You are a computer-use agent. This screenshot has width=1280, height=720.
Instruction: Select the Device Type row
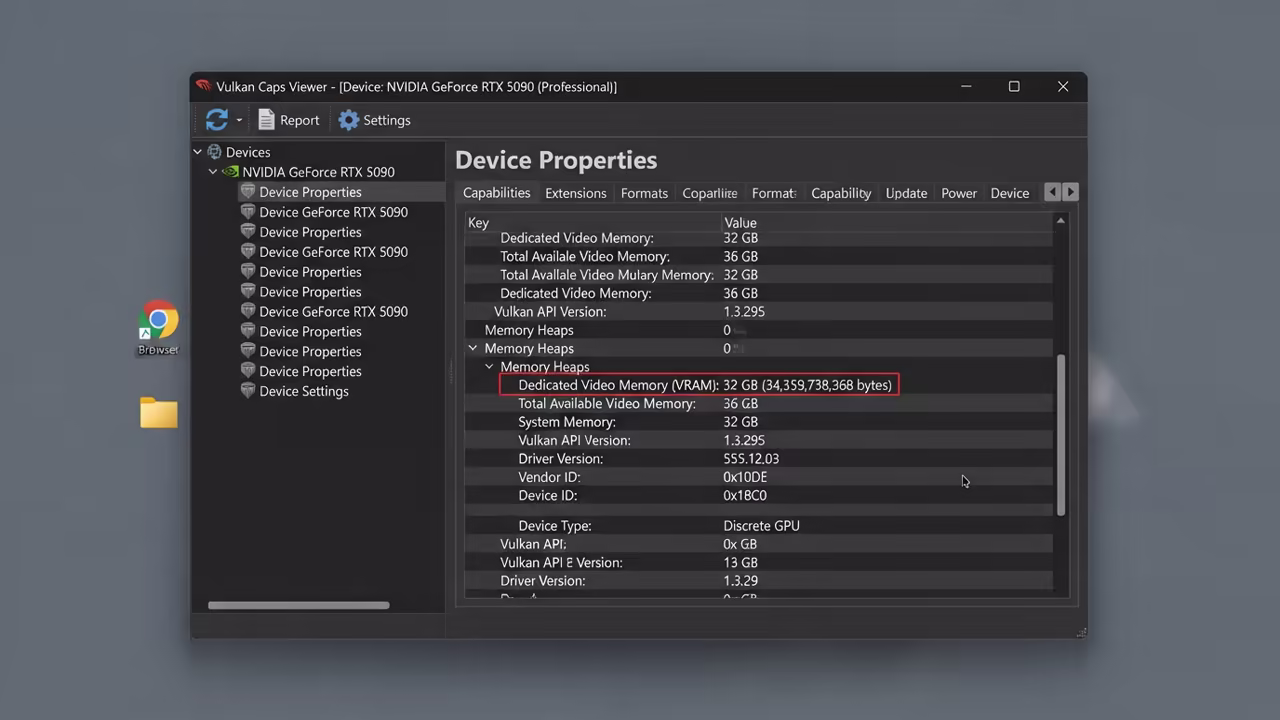(x=758, y=526)
